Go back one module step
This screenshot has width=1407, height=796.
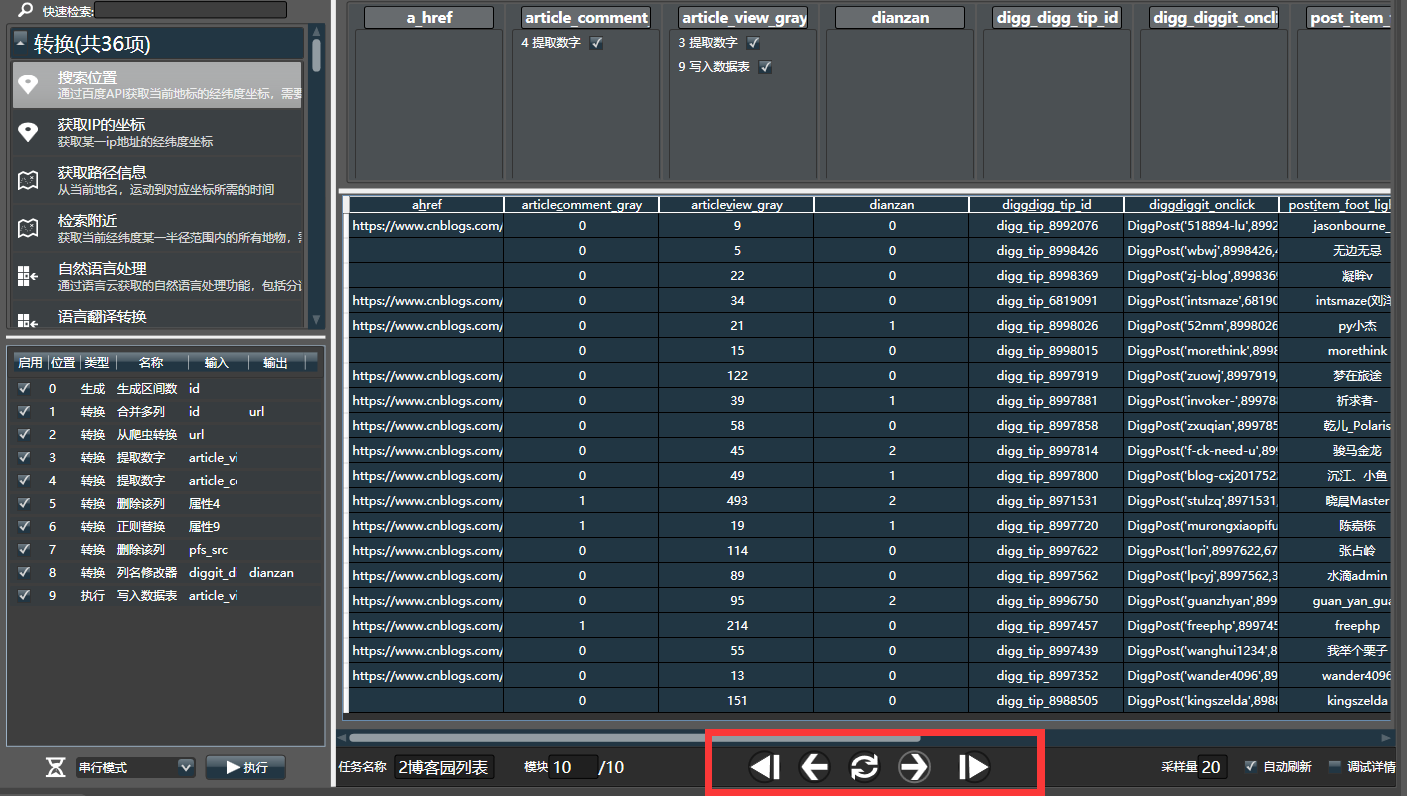coord(815,767)
